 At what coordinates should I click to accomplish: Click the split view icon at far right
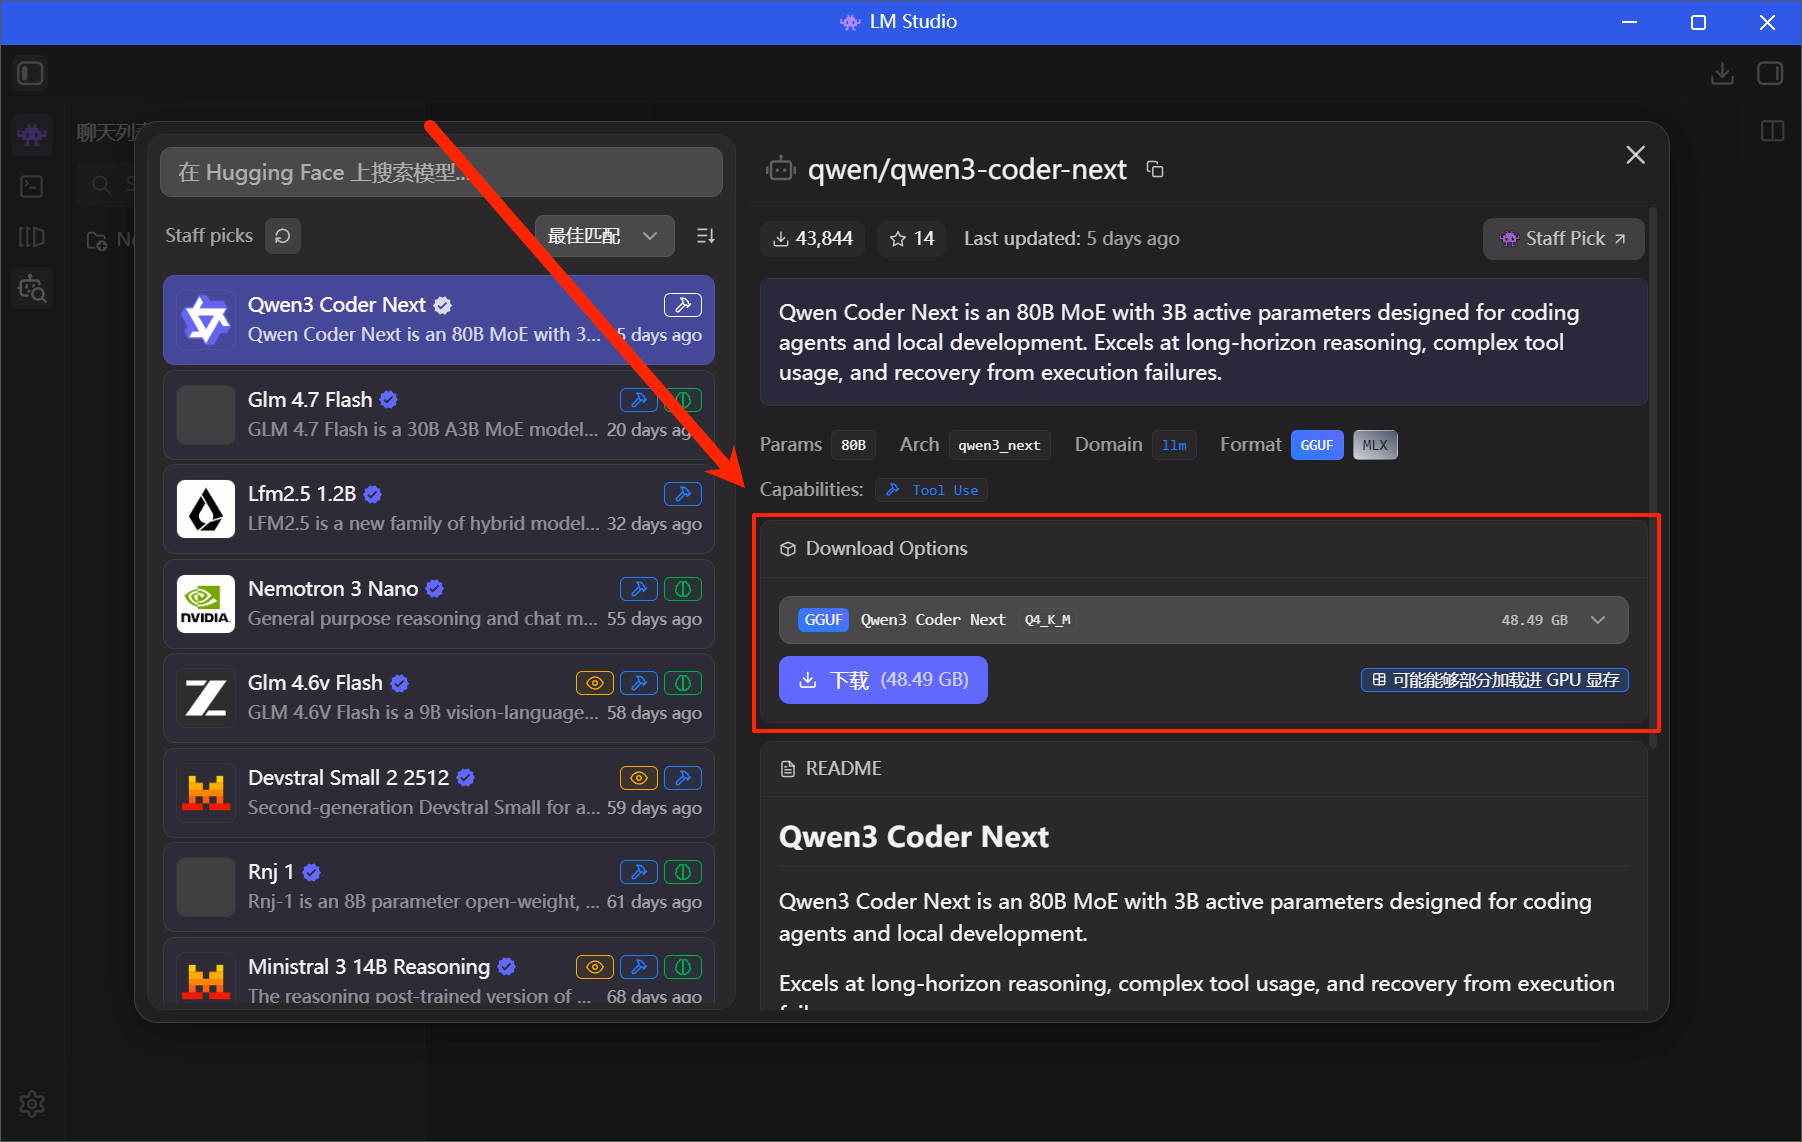(x=1772, y=131)
